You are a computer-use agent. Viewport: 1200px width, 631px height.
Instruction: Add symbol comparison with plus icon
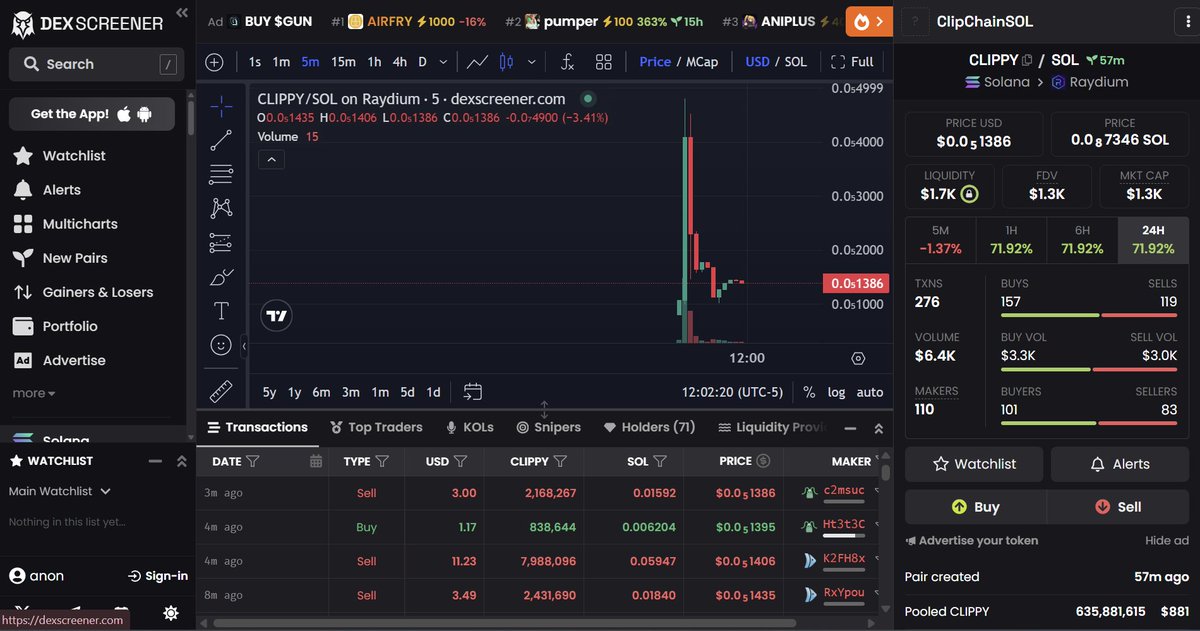(x=214, y=62)
